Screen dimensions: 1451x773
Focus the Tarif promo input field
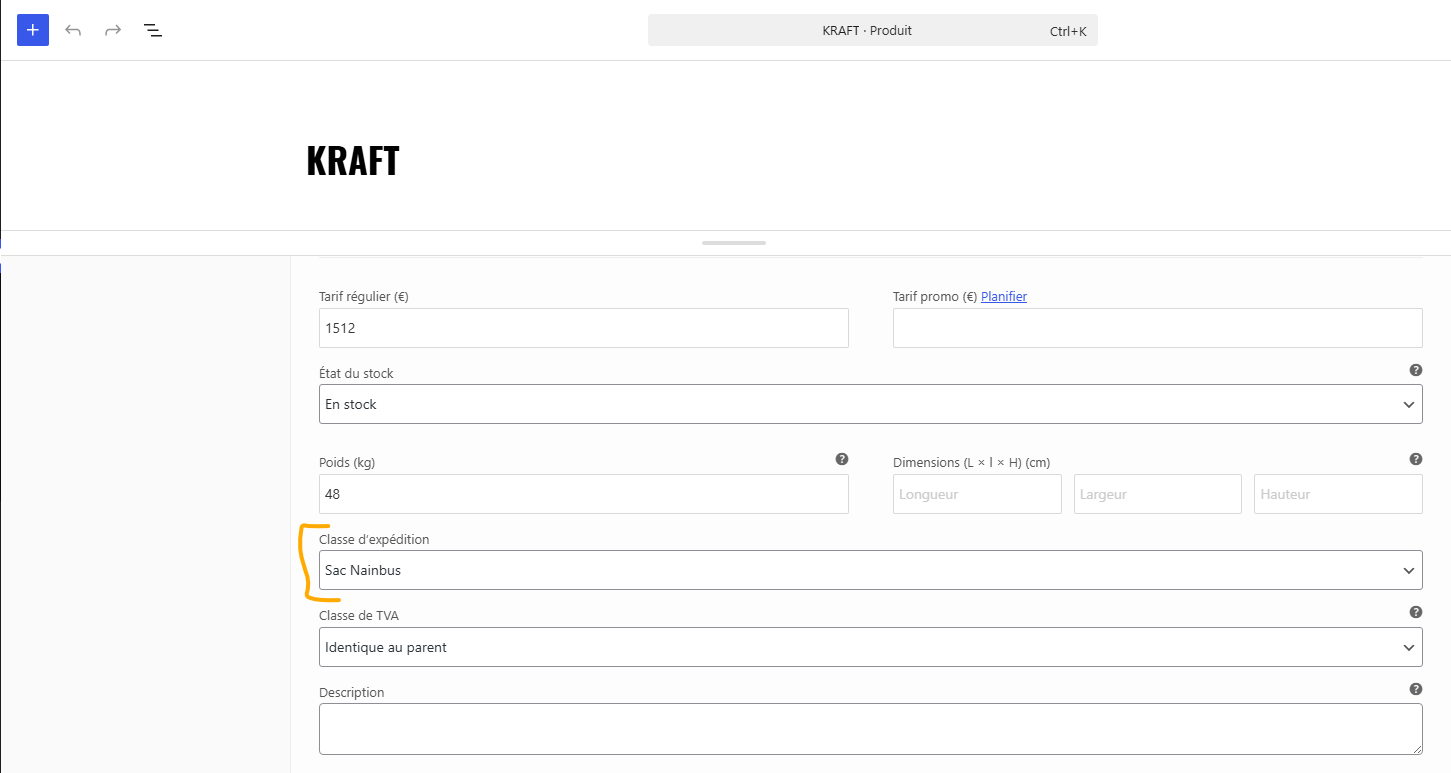(x=1157, y=328)
